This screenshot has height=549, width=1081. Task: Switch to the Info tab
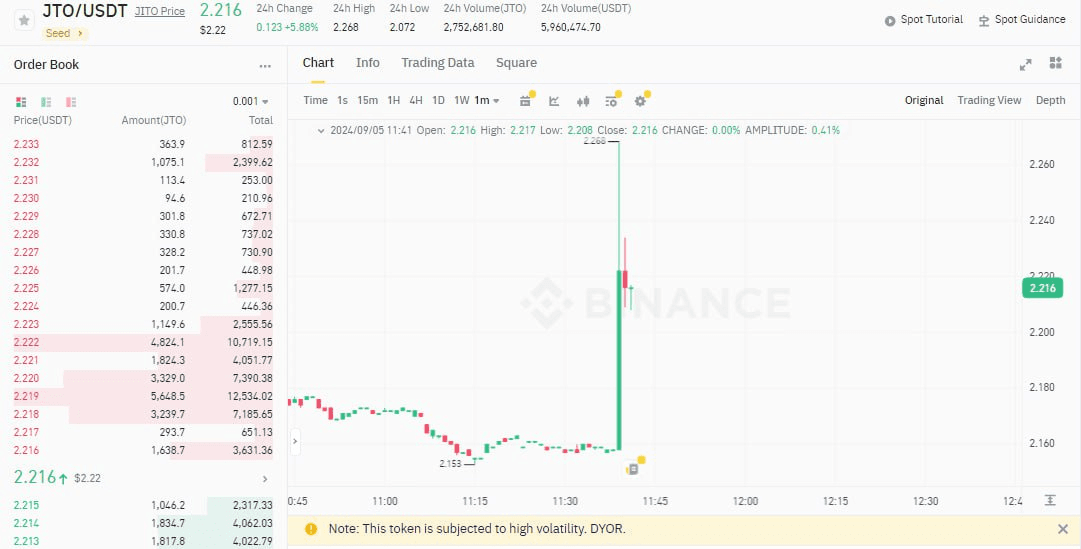(x=367, y=63)
